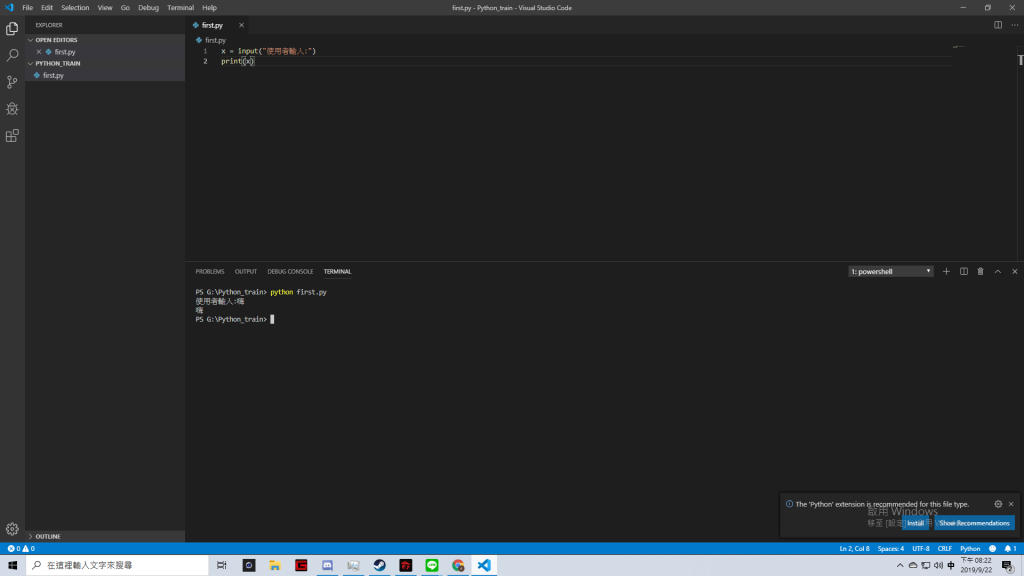Split the terminal panel
This screenshot has width=1024, height=576.
point(964,272)
